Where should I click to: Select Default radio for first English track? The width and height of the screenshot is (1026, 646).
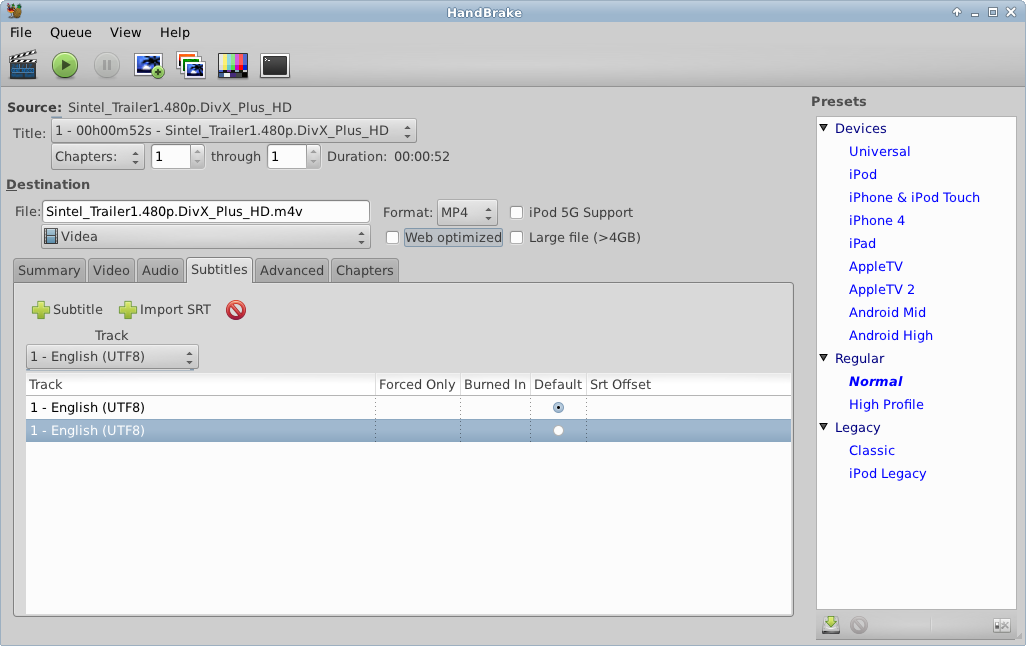pos(558,407)
